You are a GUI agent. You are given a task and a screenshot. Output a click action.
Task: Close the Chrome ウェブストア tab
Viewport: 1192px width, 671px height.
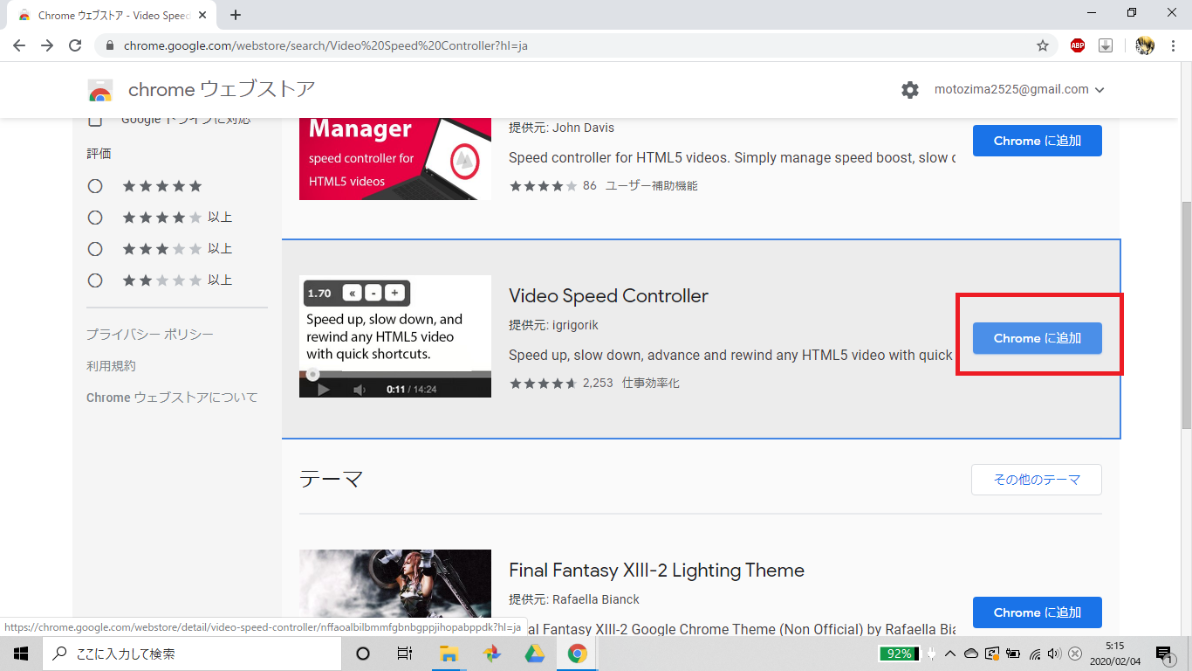click(202, 14)
